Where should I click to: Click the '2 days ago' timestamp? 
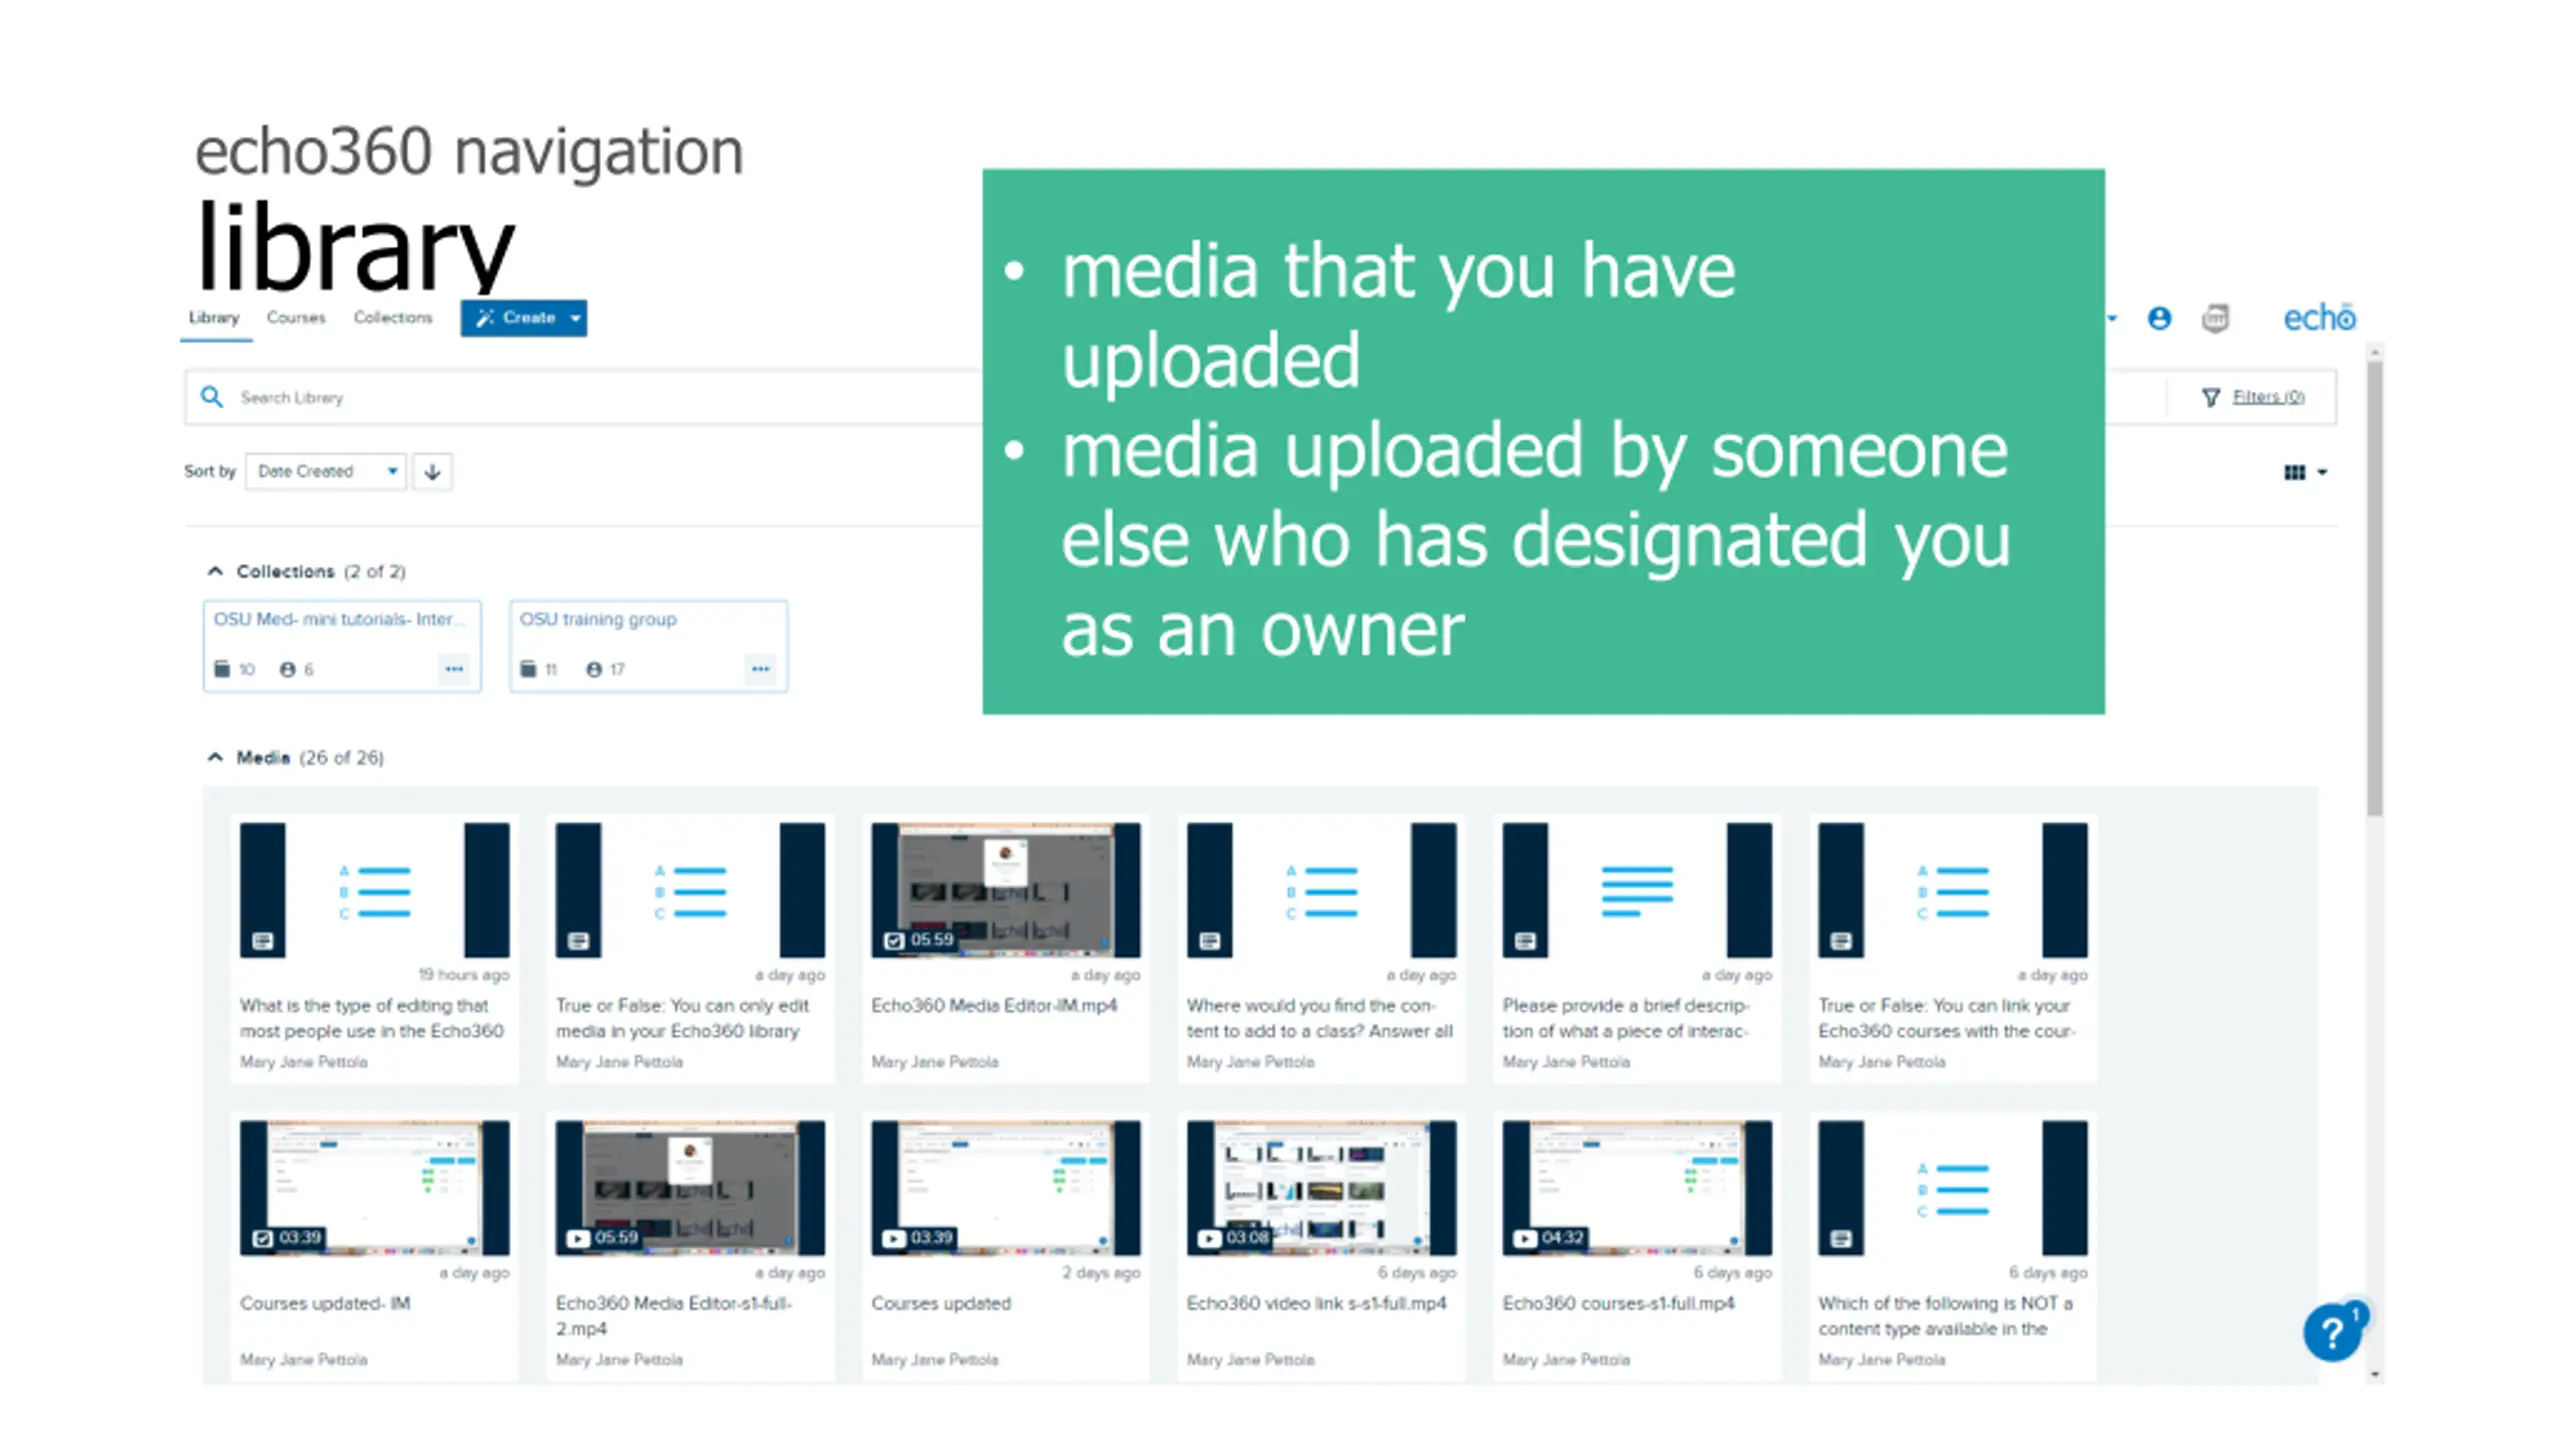[1101, 1272]
